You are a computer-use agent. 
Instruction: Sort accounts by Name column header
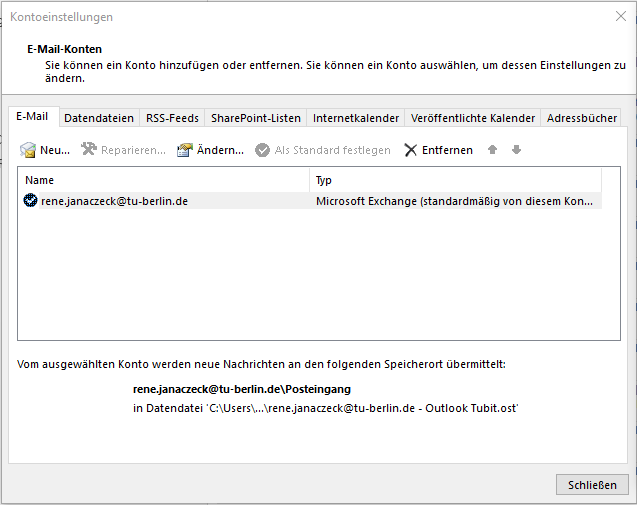[x=164, y=180]
